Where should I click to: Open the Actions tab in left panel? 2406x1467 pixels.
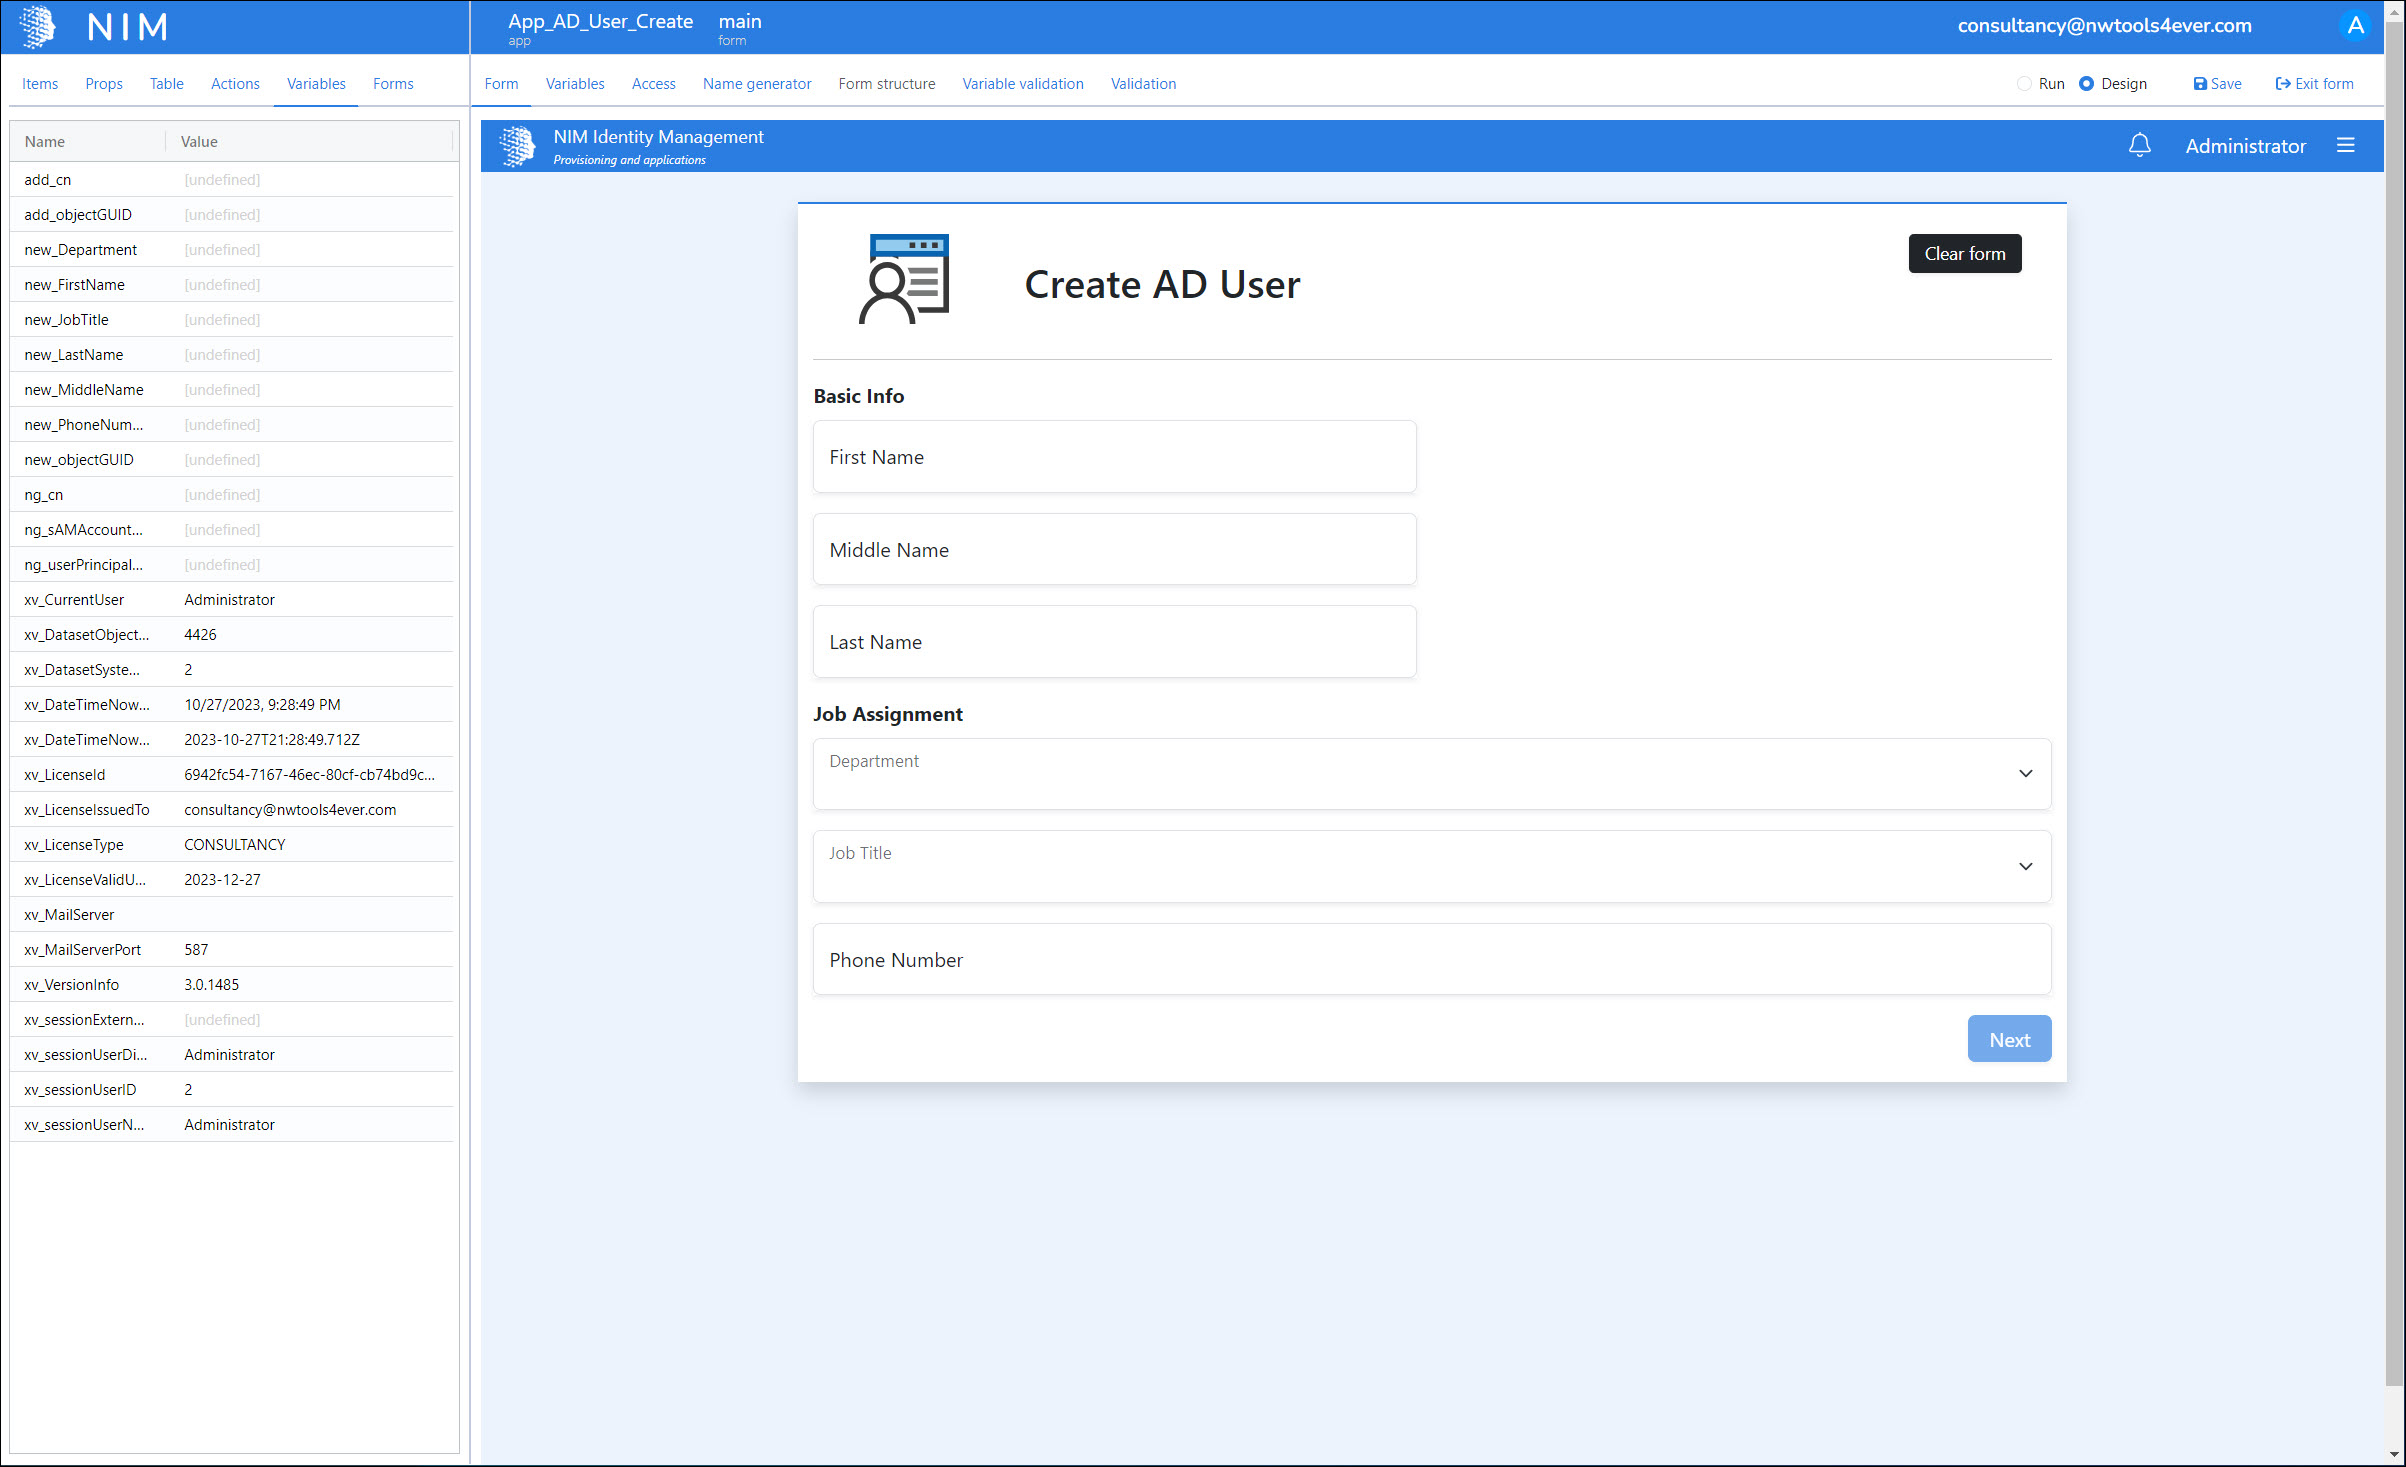(235, 84)
